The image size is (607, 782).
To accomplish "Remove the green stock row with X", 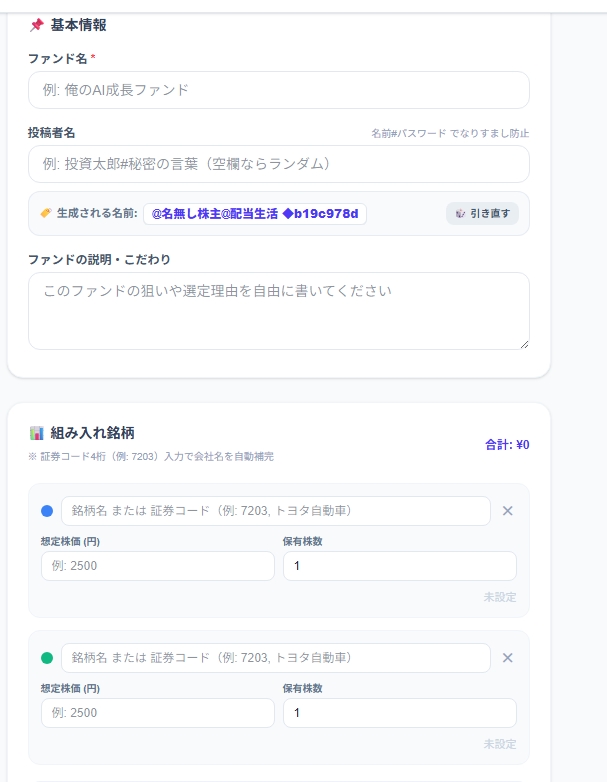I will tap(508, 658).
